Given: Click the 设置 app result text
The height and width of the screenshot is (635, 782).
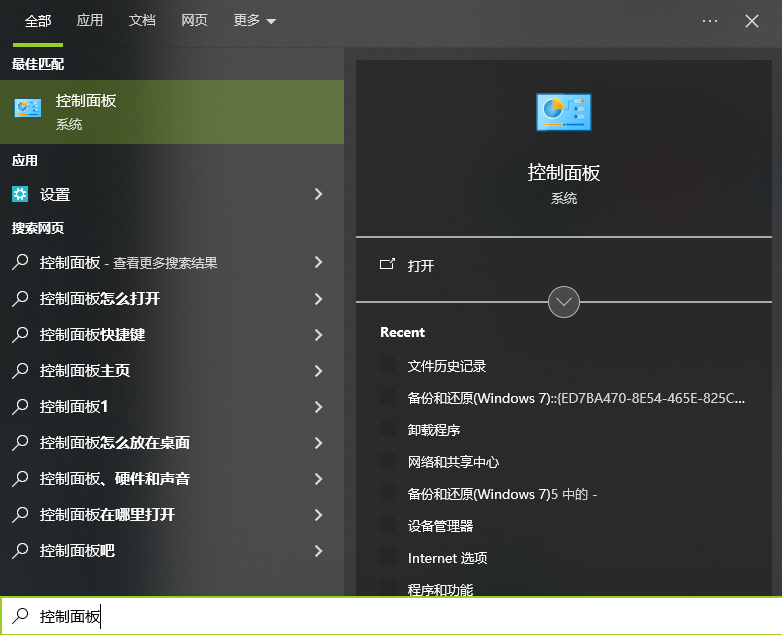Looking at the screenshot, I should coord(55,194).
